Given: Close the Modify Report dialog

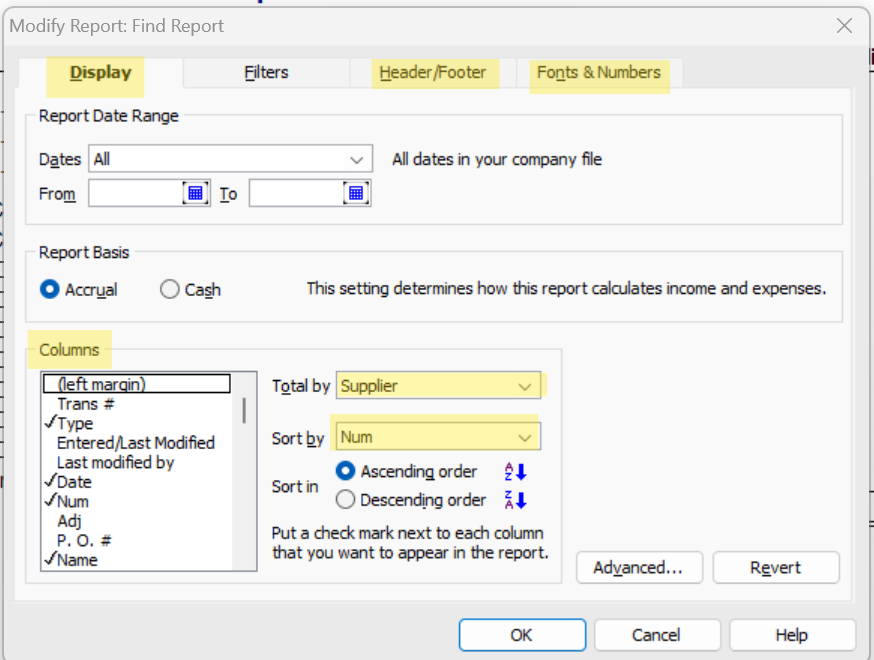Looking at the screenshot, I should pyautogui.click(x=844, y=26).
